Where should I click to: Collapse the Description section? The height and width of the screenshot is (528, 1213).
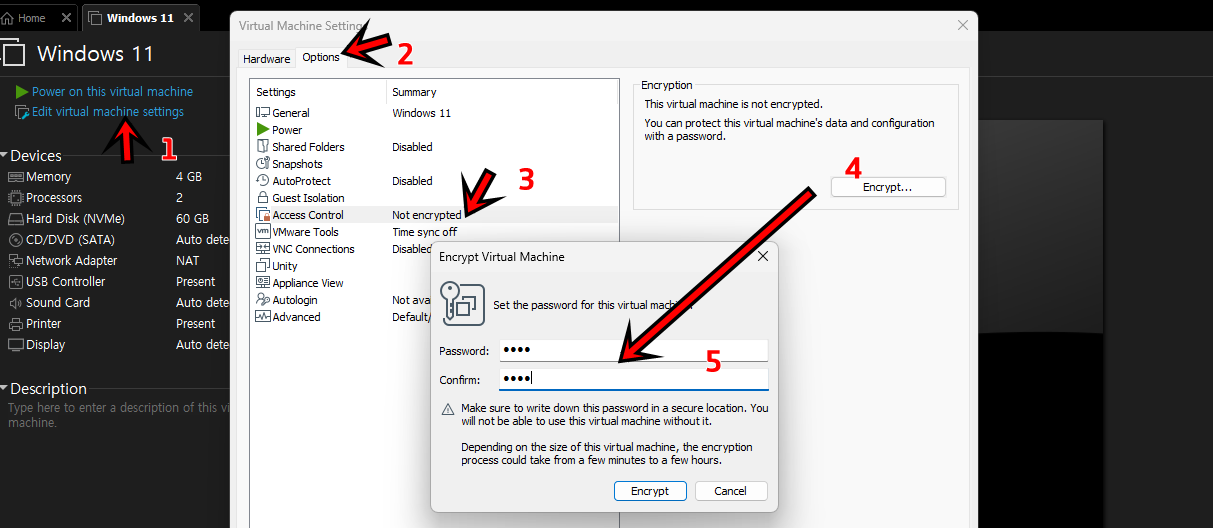4,389
